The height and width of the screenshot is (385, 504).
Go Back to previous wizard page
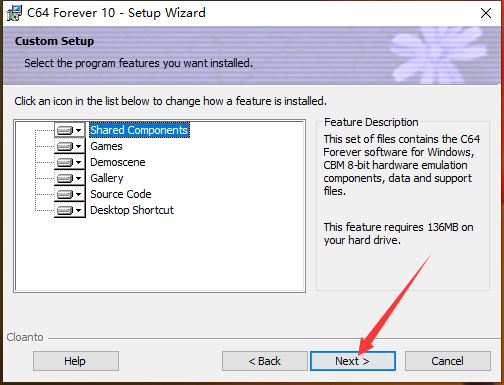tap(265, 361)
